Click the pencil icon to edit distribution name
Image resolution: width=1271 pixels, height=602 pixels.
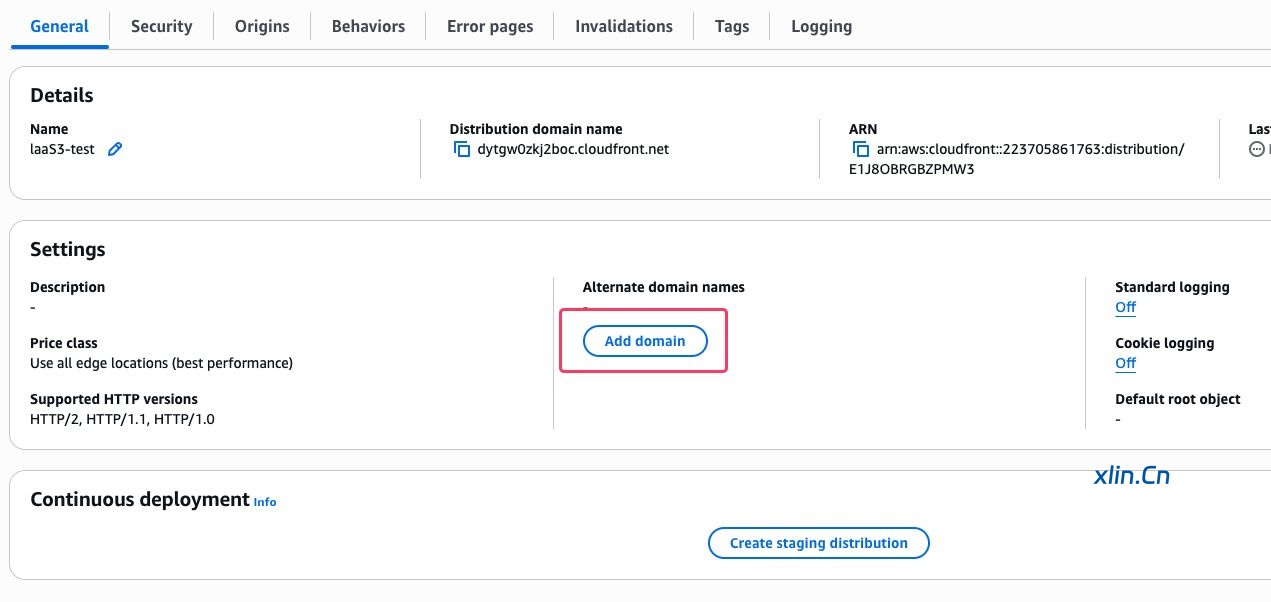115,149
